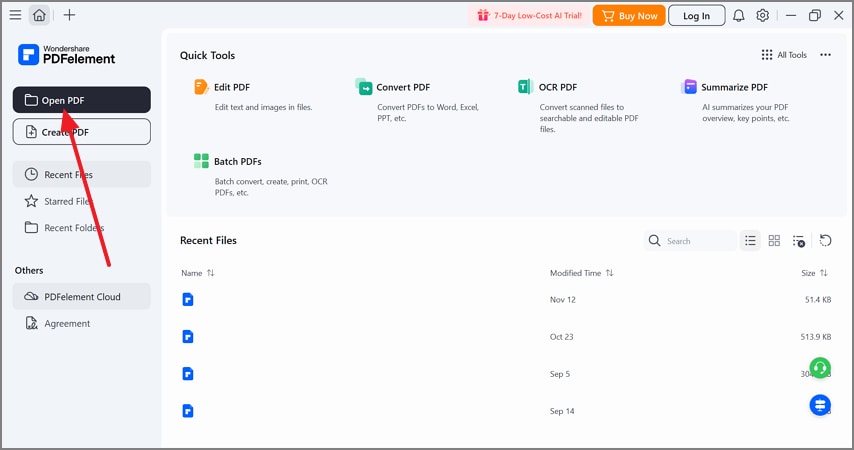854x450 pixels.
Task: Open the settings gear
Action: point(763,15)
